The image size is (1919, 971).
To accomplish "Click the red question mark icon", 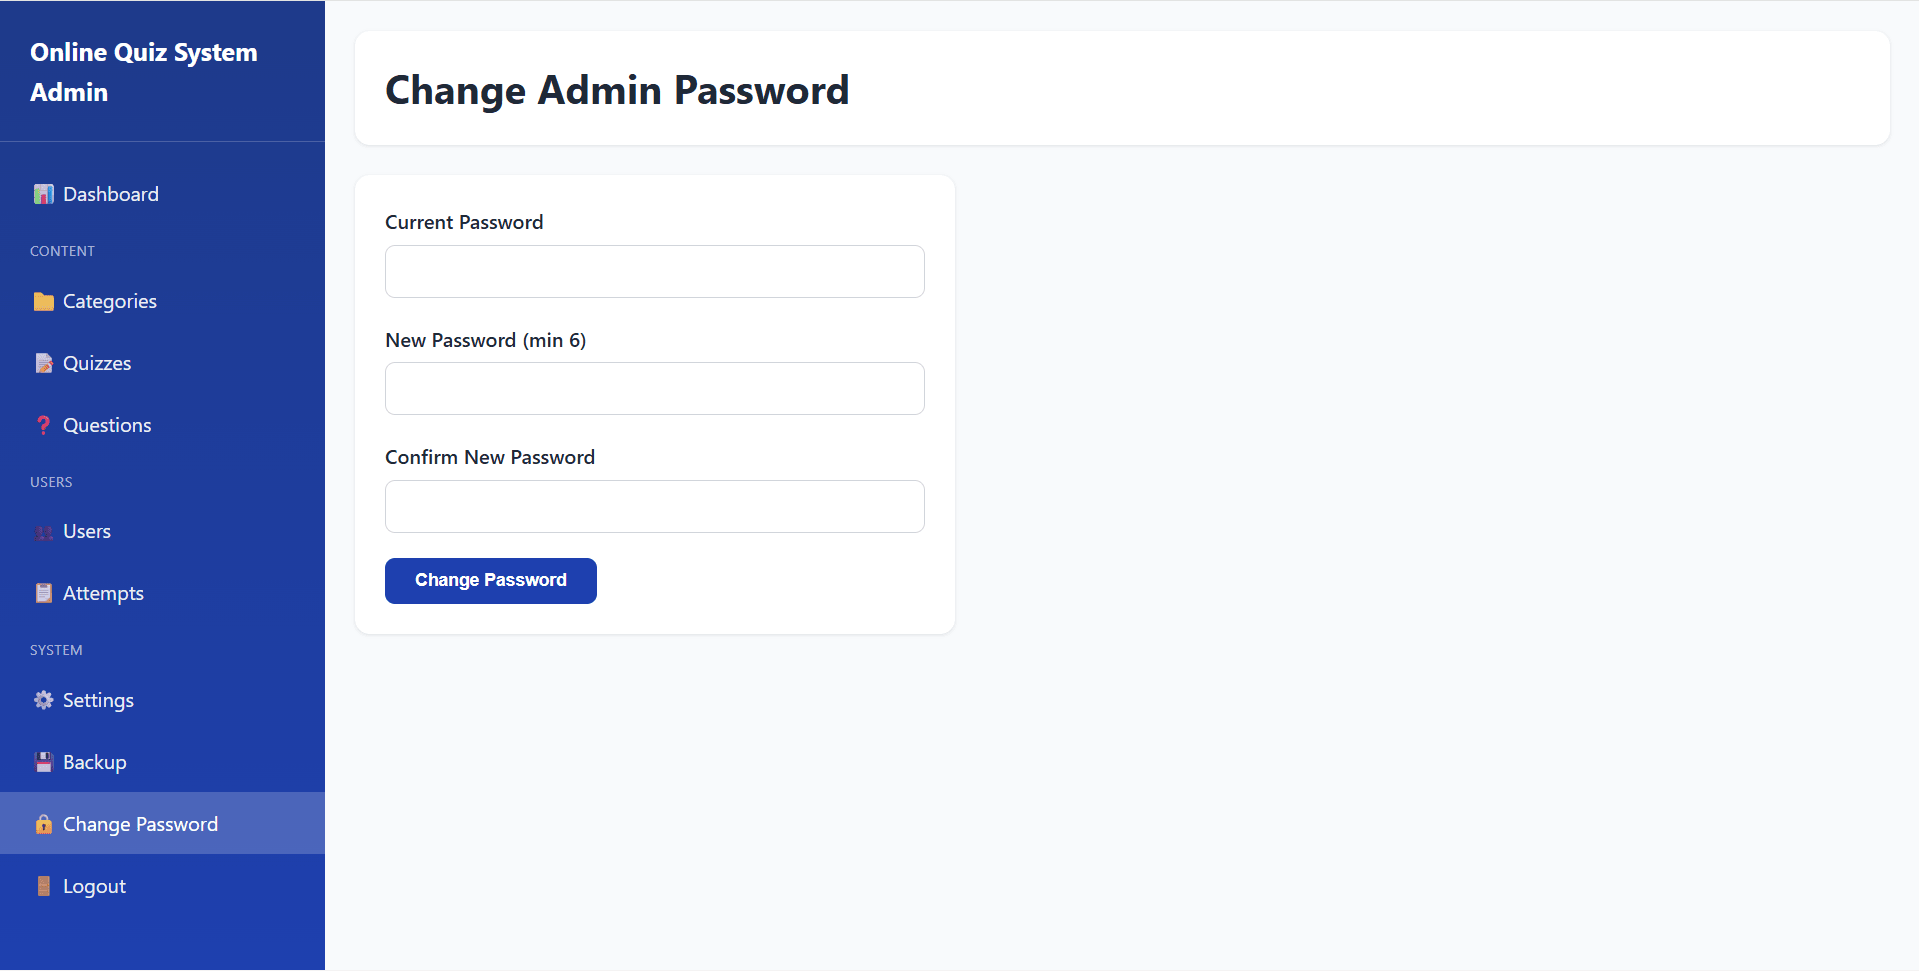I will 43,425.
